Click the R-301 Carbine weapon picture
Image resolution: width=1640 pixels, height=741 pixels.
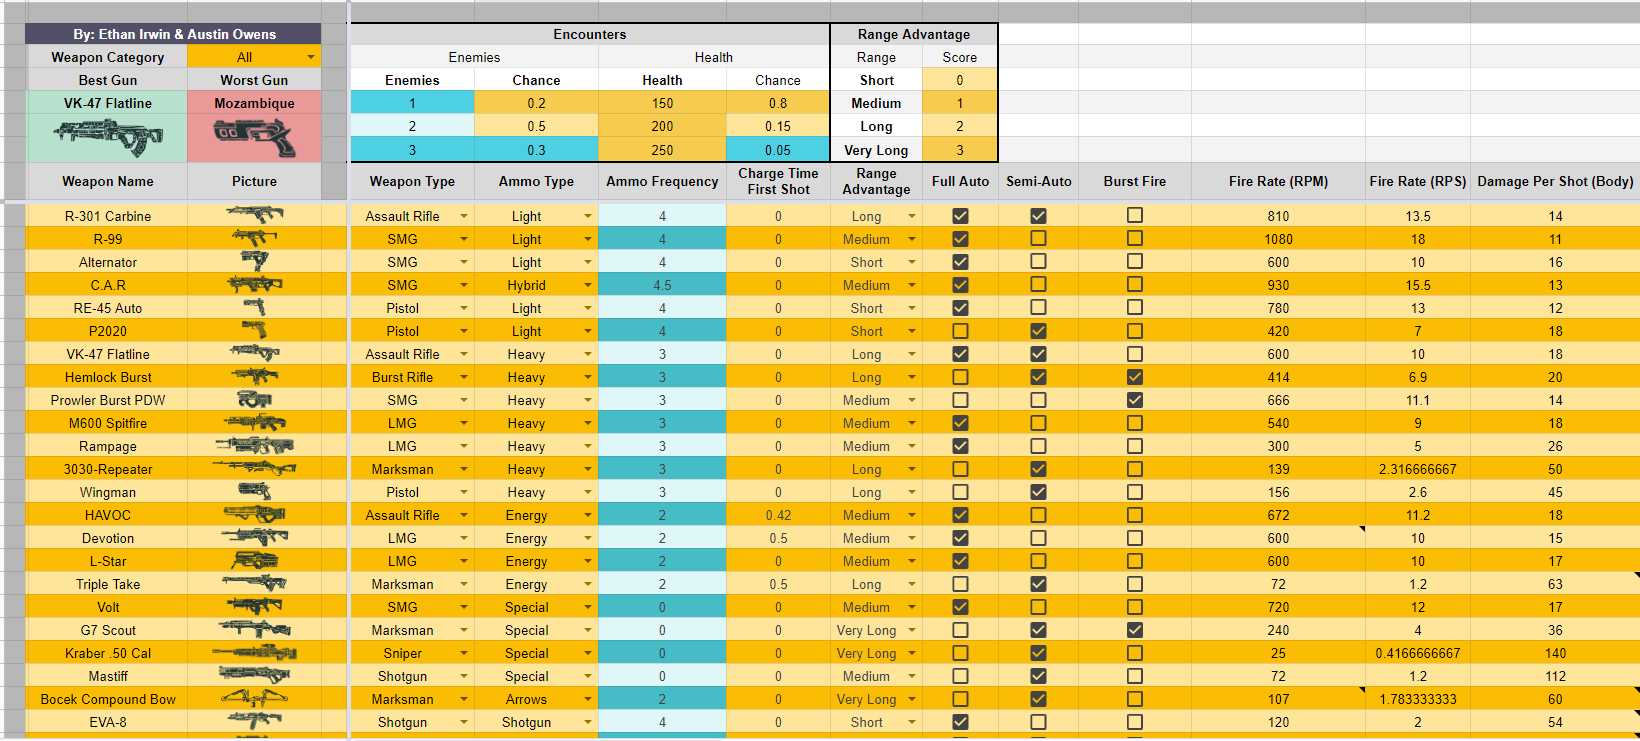pos(254,214)
